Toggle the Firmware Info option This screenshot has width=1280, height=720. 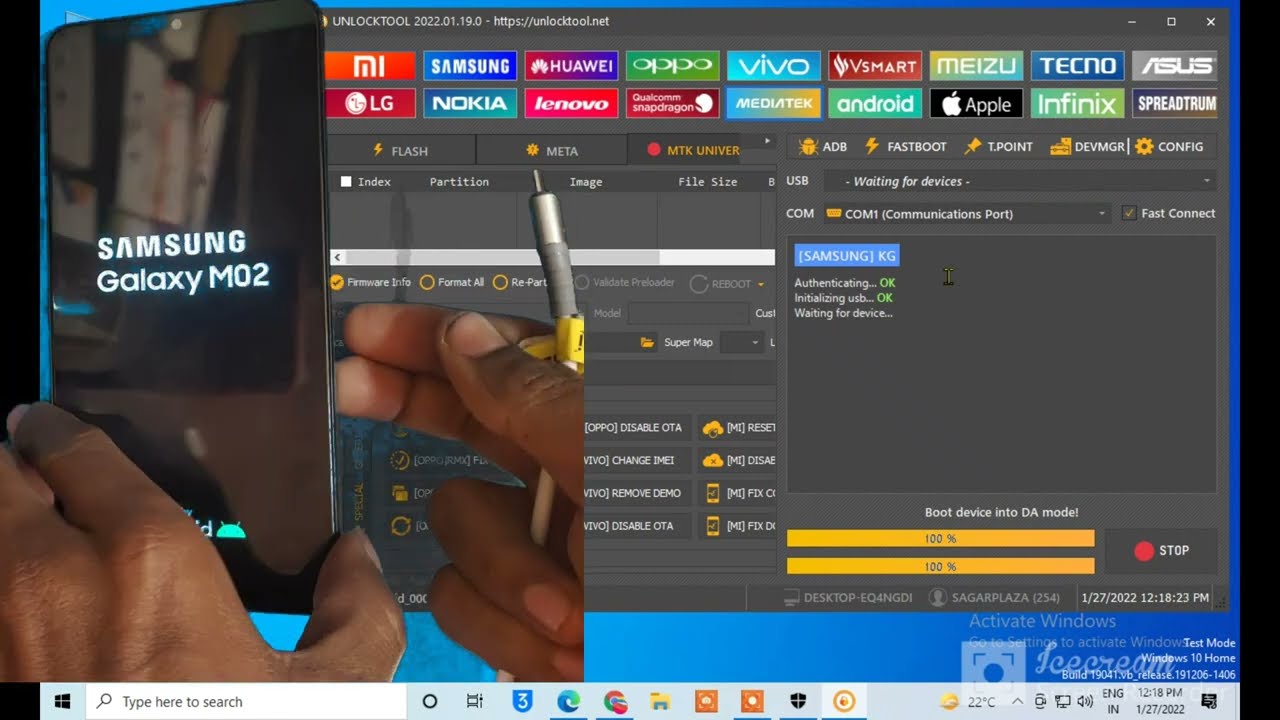pyautogui.click(x=371, y=282)
